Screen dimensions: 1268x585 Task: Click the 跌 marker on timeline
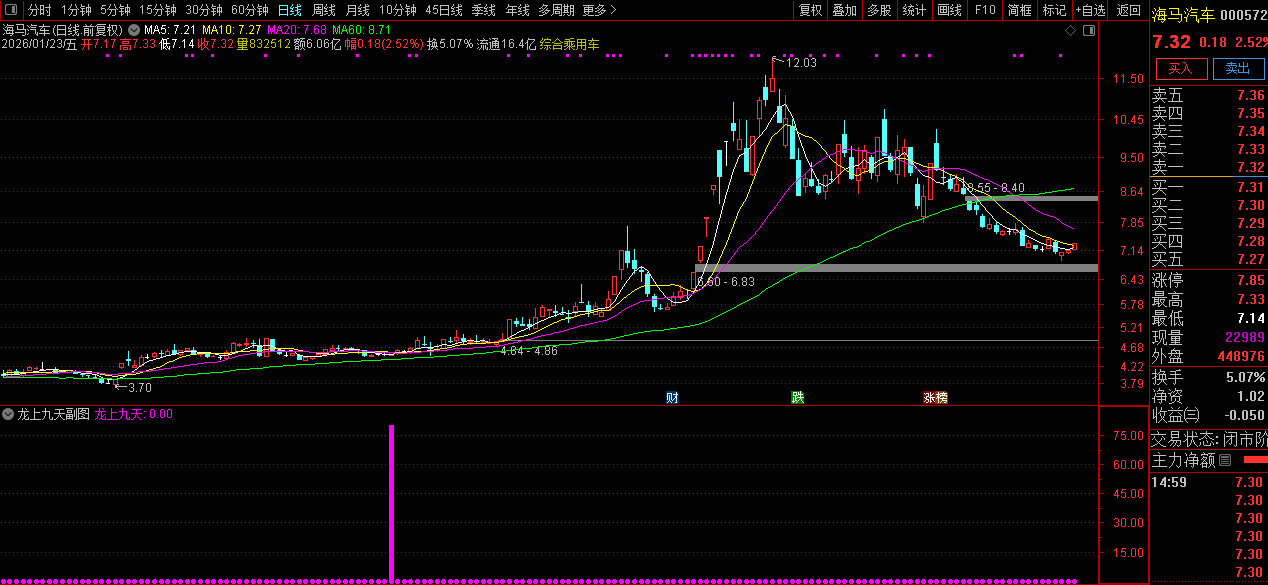tap(797, 397)
